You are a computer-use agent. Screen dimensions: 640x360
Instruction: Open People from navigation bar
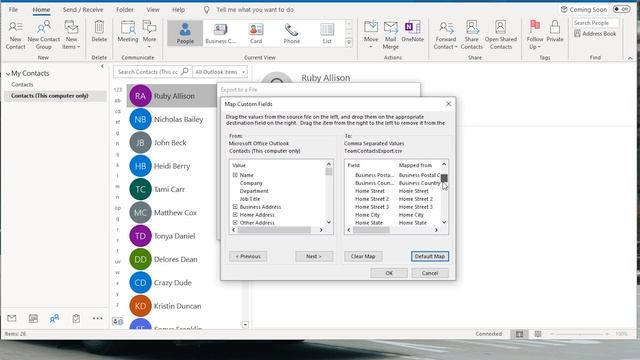coord(54,318)
